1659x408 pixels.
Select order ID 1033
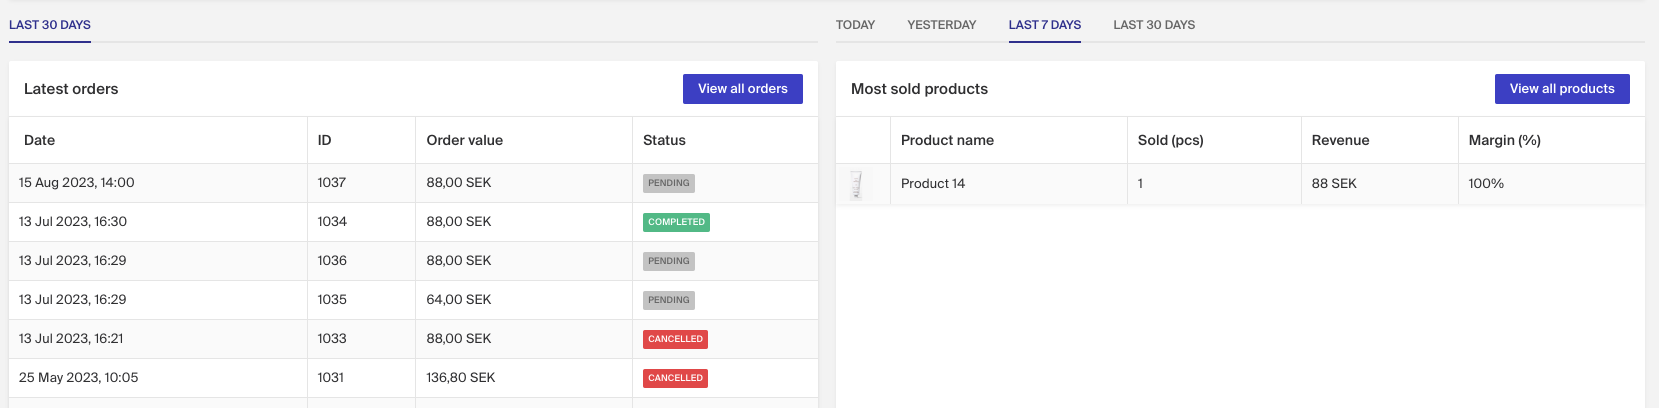332,339
